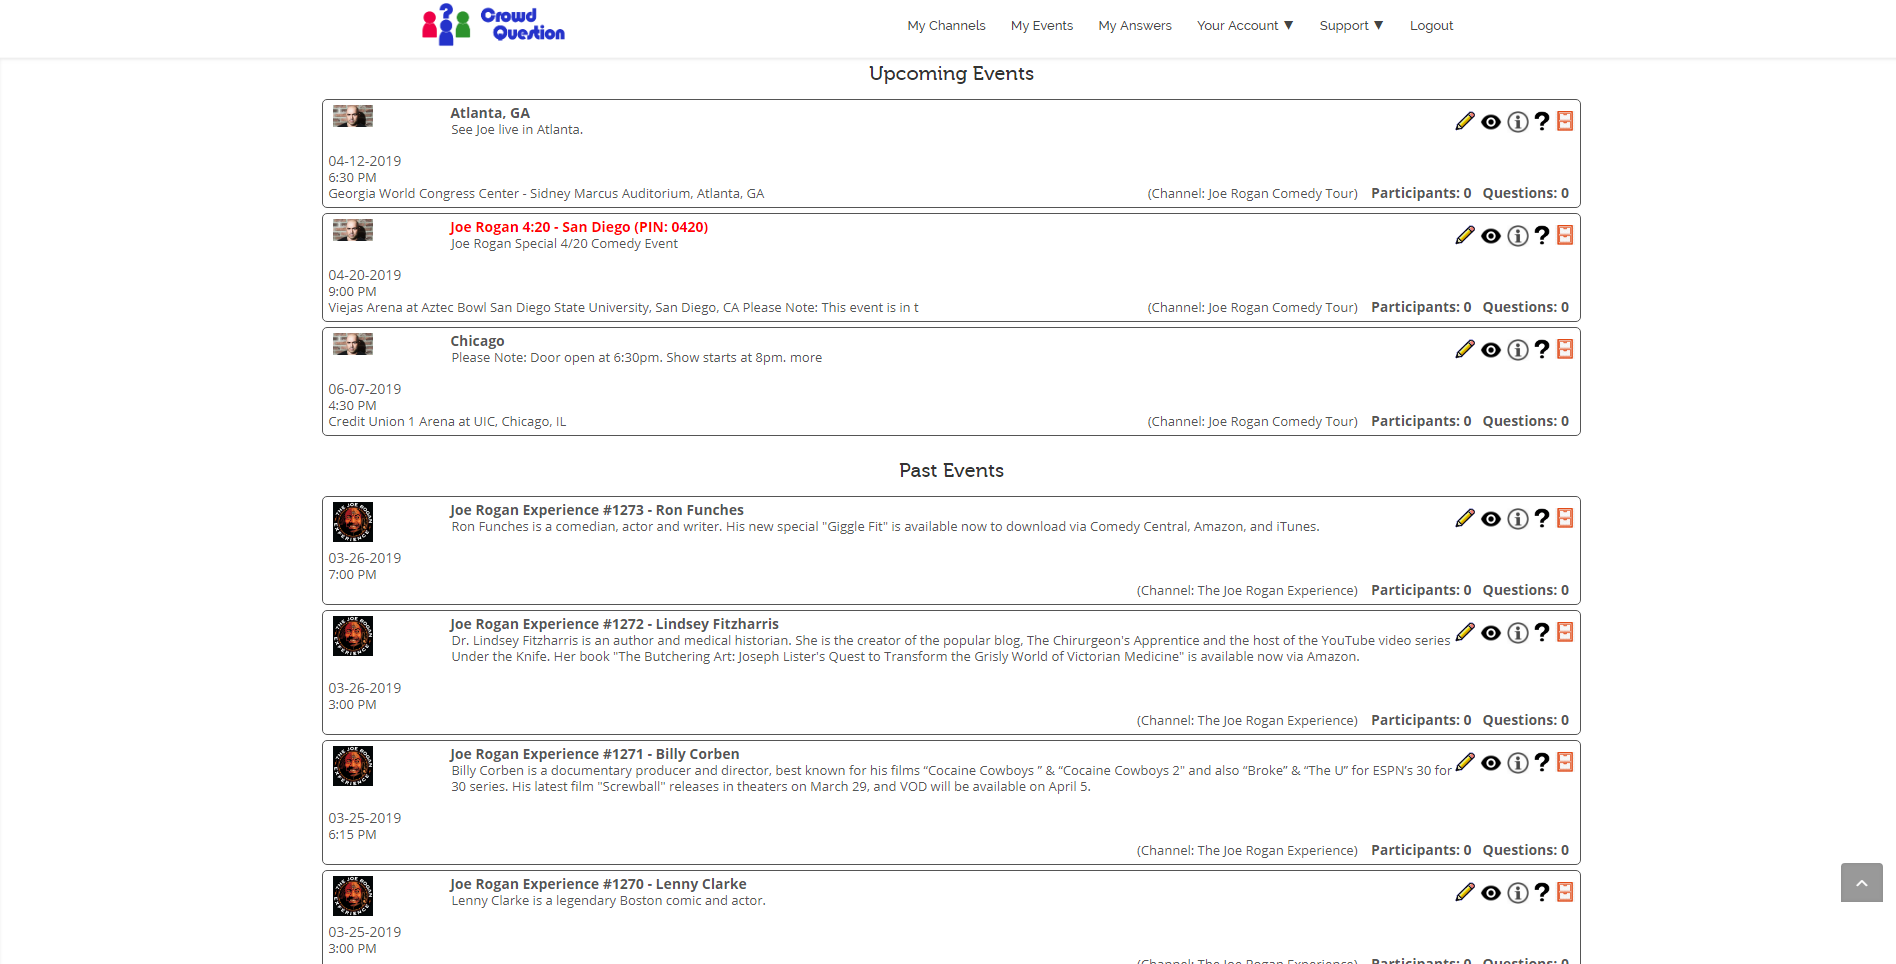This screenshot has width=1896, height=964.
Task: Click the eye icon for the San Diego event
Action: (x=1491, y=236)
